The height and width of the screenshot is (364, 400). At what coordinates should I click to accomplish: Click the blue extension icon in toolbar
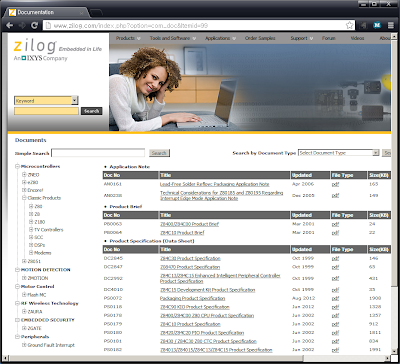pos(377,25)
